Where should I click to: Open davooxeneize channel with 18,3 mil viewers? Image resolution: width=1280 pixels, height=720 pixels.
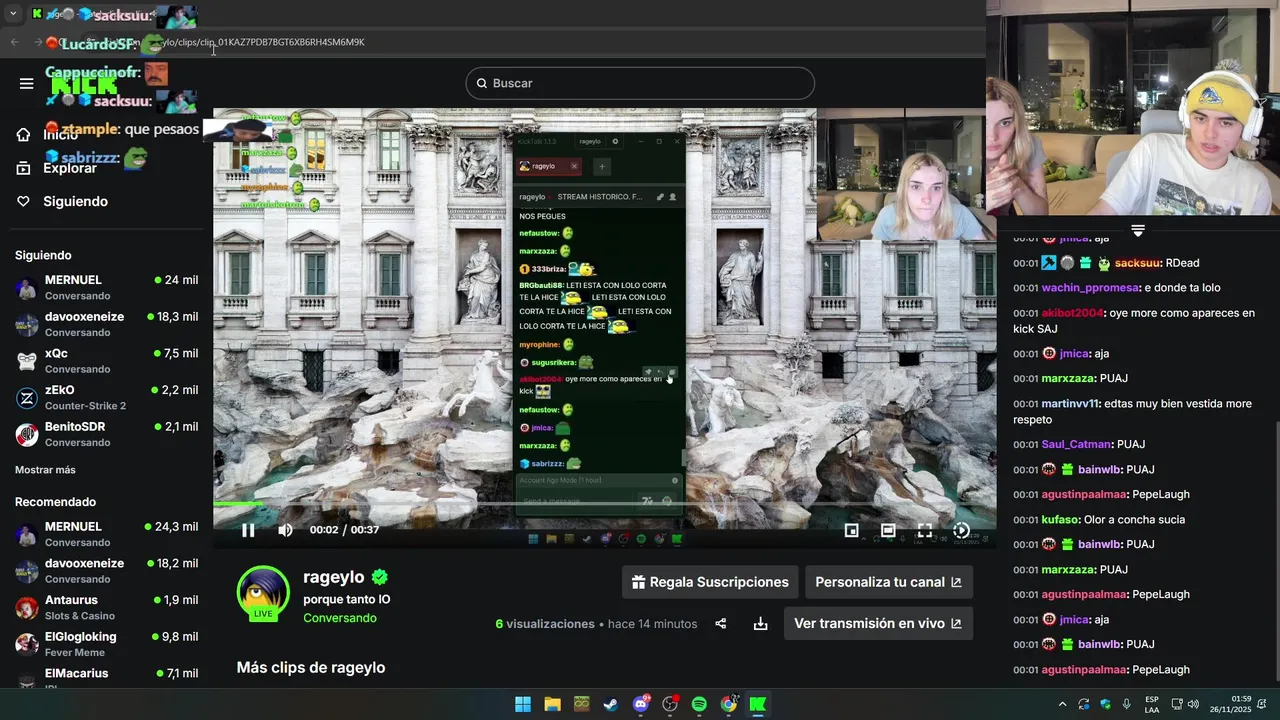107,324
